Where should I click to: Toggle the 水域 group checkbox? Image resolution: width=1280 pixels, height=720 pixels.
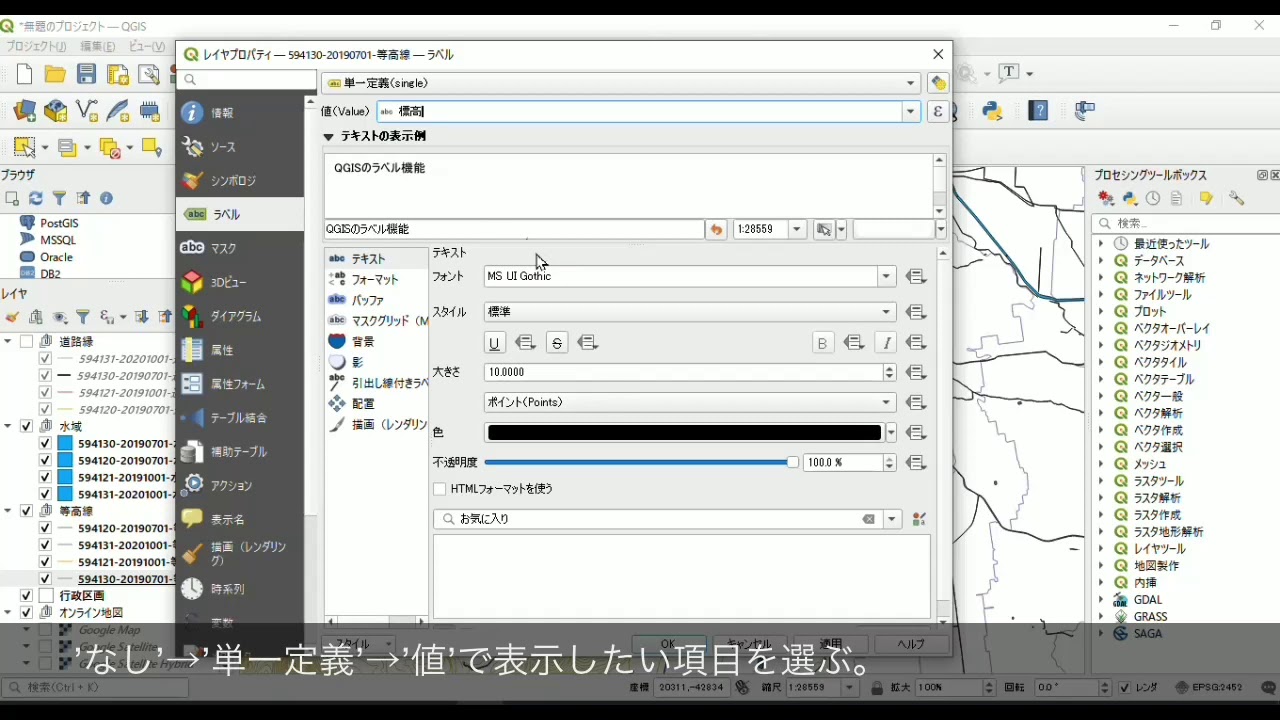27,426
